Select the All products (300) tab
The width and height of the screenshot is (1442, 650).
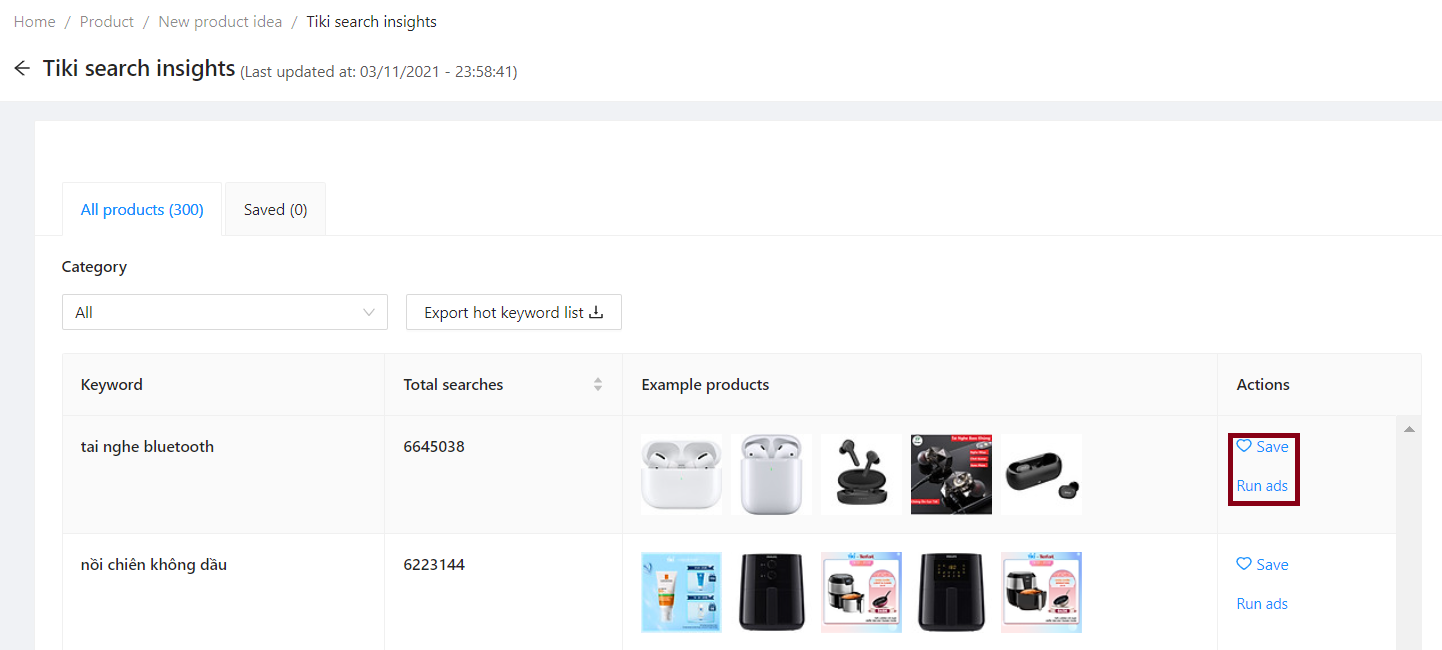click(x=142, y=210)
